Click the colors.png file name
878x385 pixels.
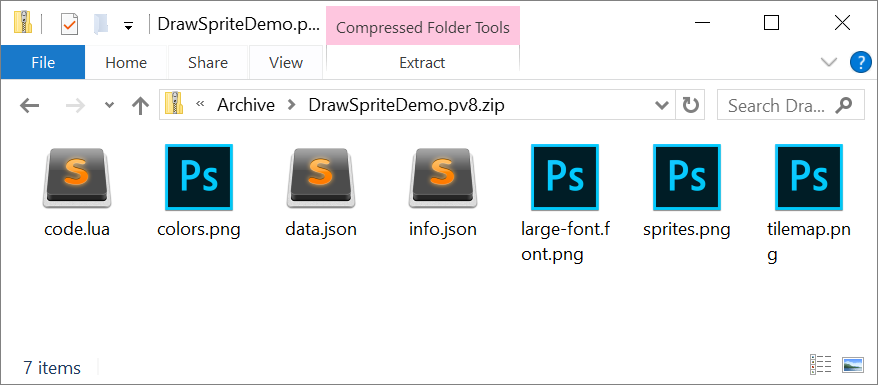pyautogui.click(x=199, y=229)
